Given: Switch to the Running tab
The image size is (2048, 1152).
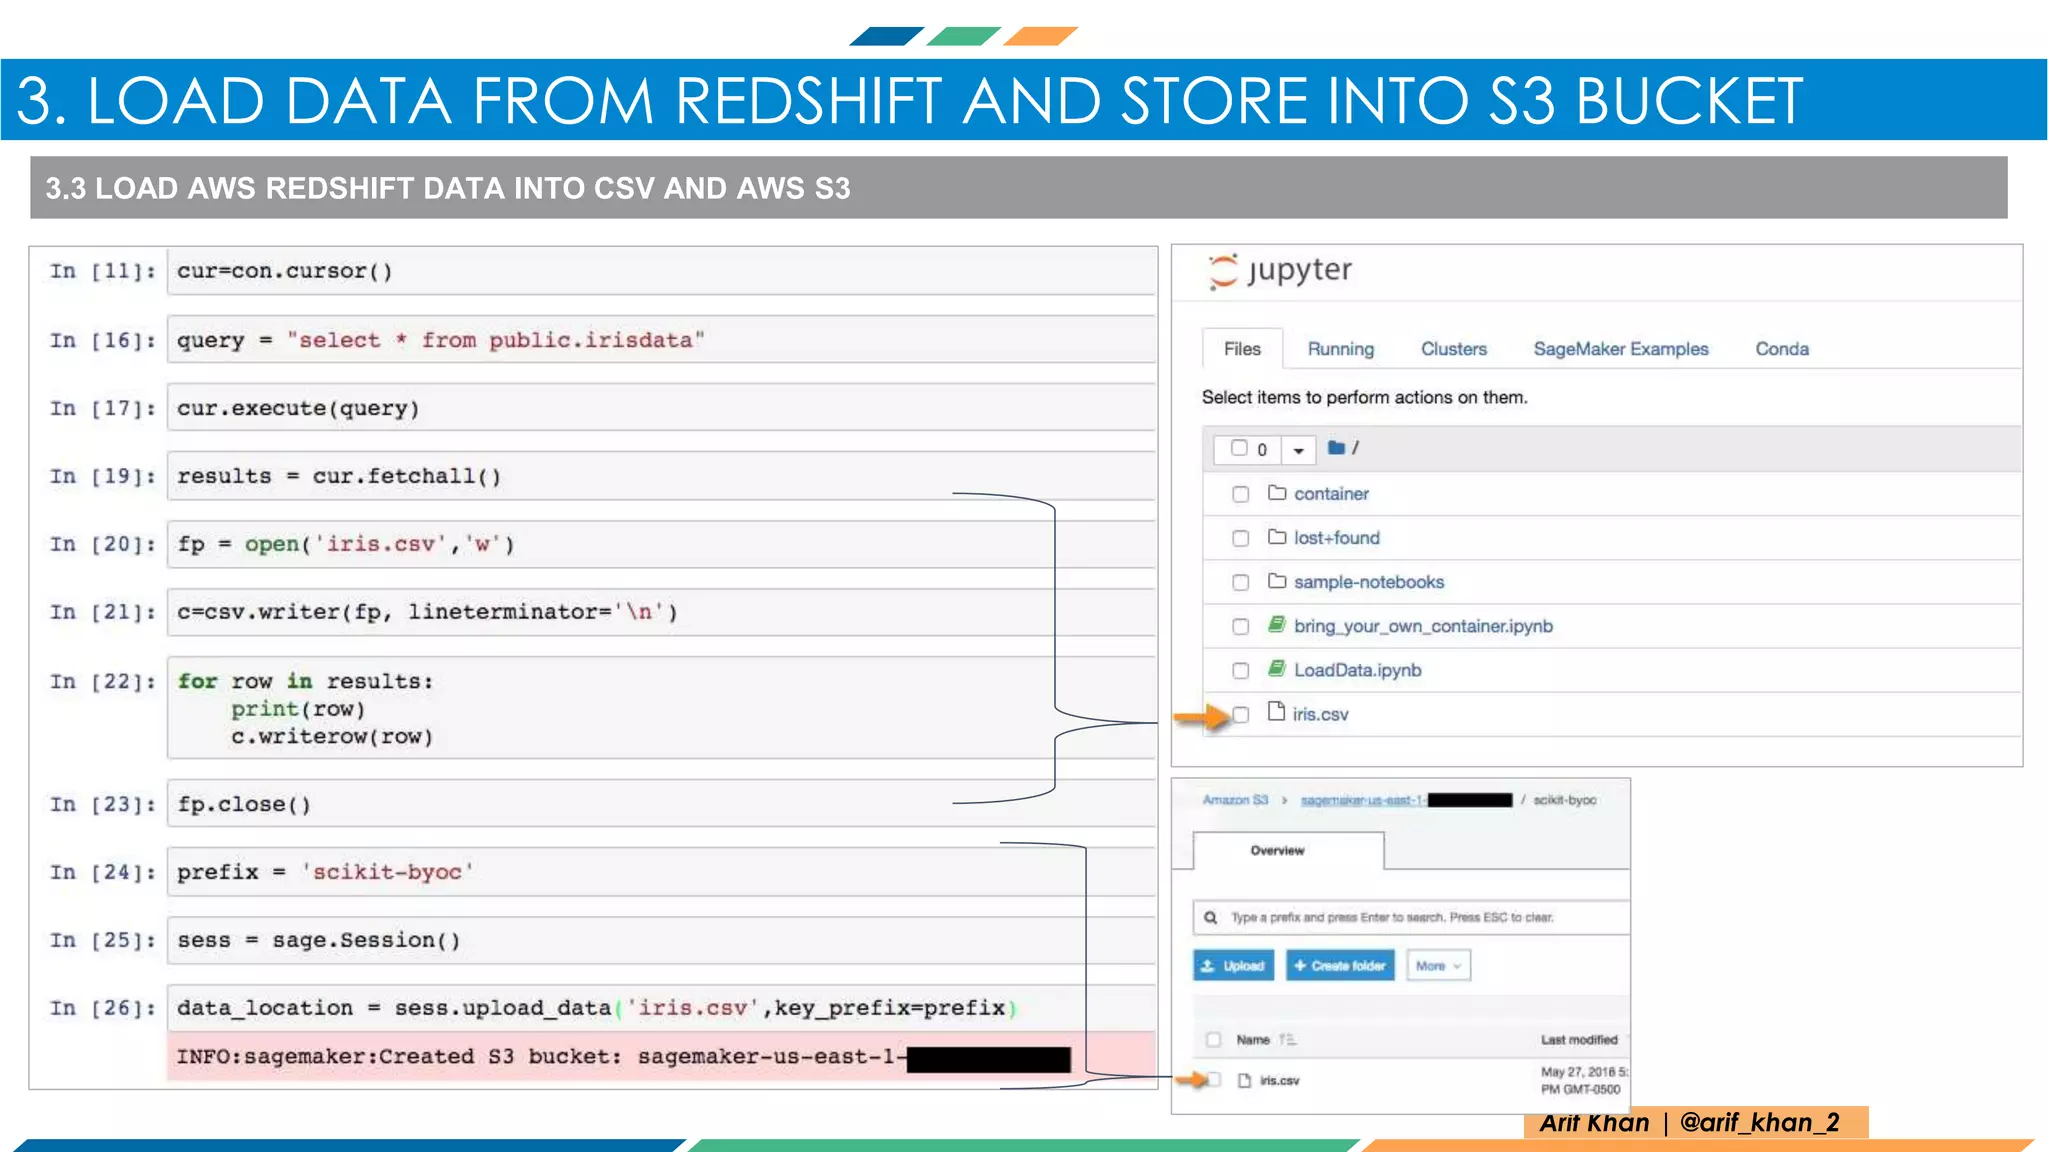Looking at the screenshot, I should [1340, 349].
